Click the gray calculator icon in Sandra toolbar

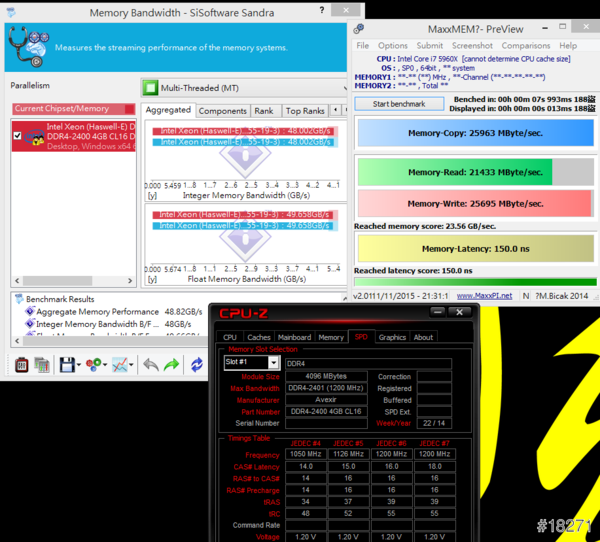(42, 365)
